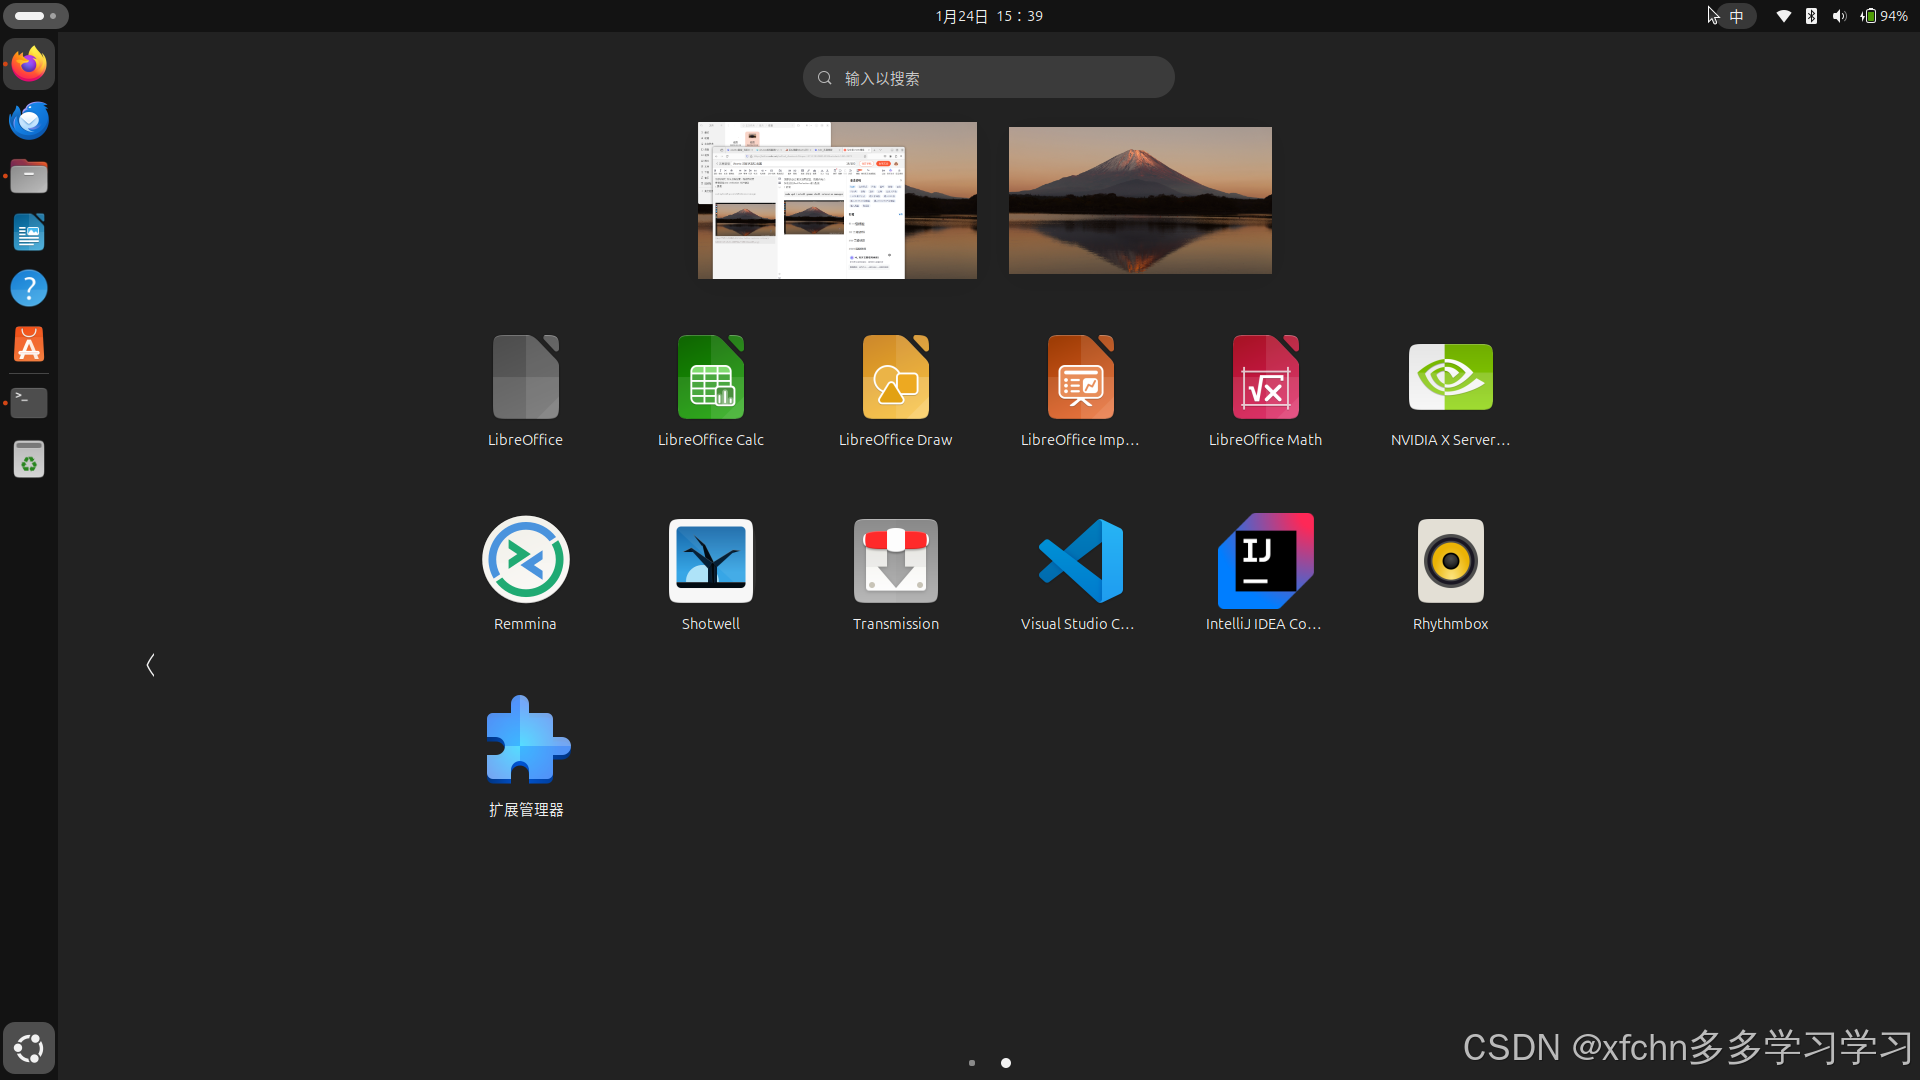Open NVIDIA X Server Settings
This screenshot has height=1080, width=1920.
pyautogui.click(x=1450, y=391)
